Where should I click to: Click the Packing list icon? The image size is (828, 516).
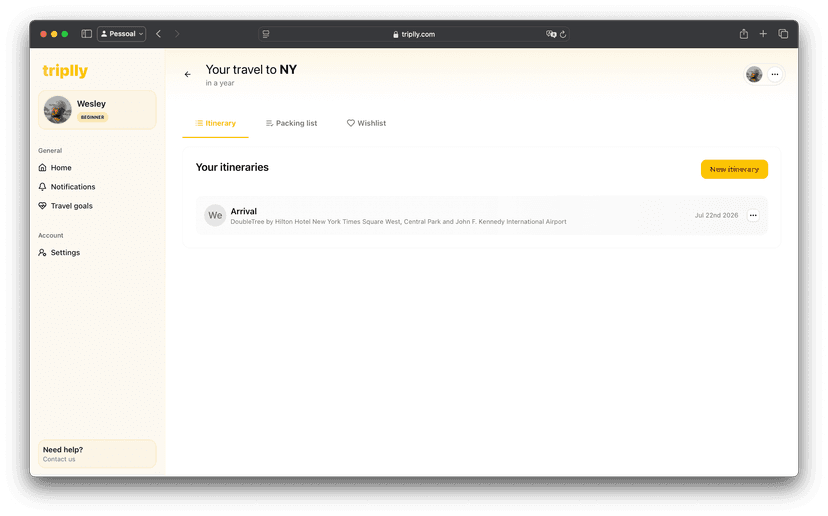(x=269, y=123)
